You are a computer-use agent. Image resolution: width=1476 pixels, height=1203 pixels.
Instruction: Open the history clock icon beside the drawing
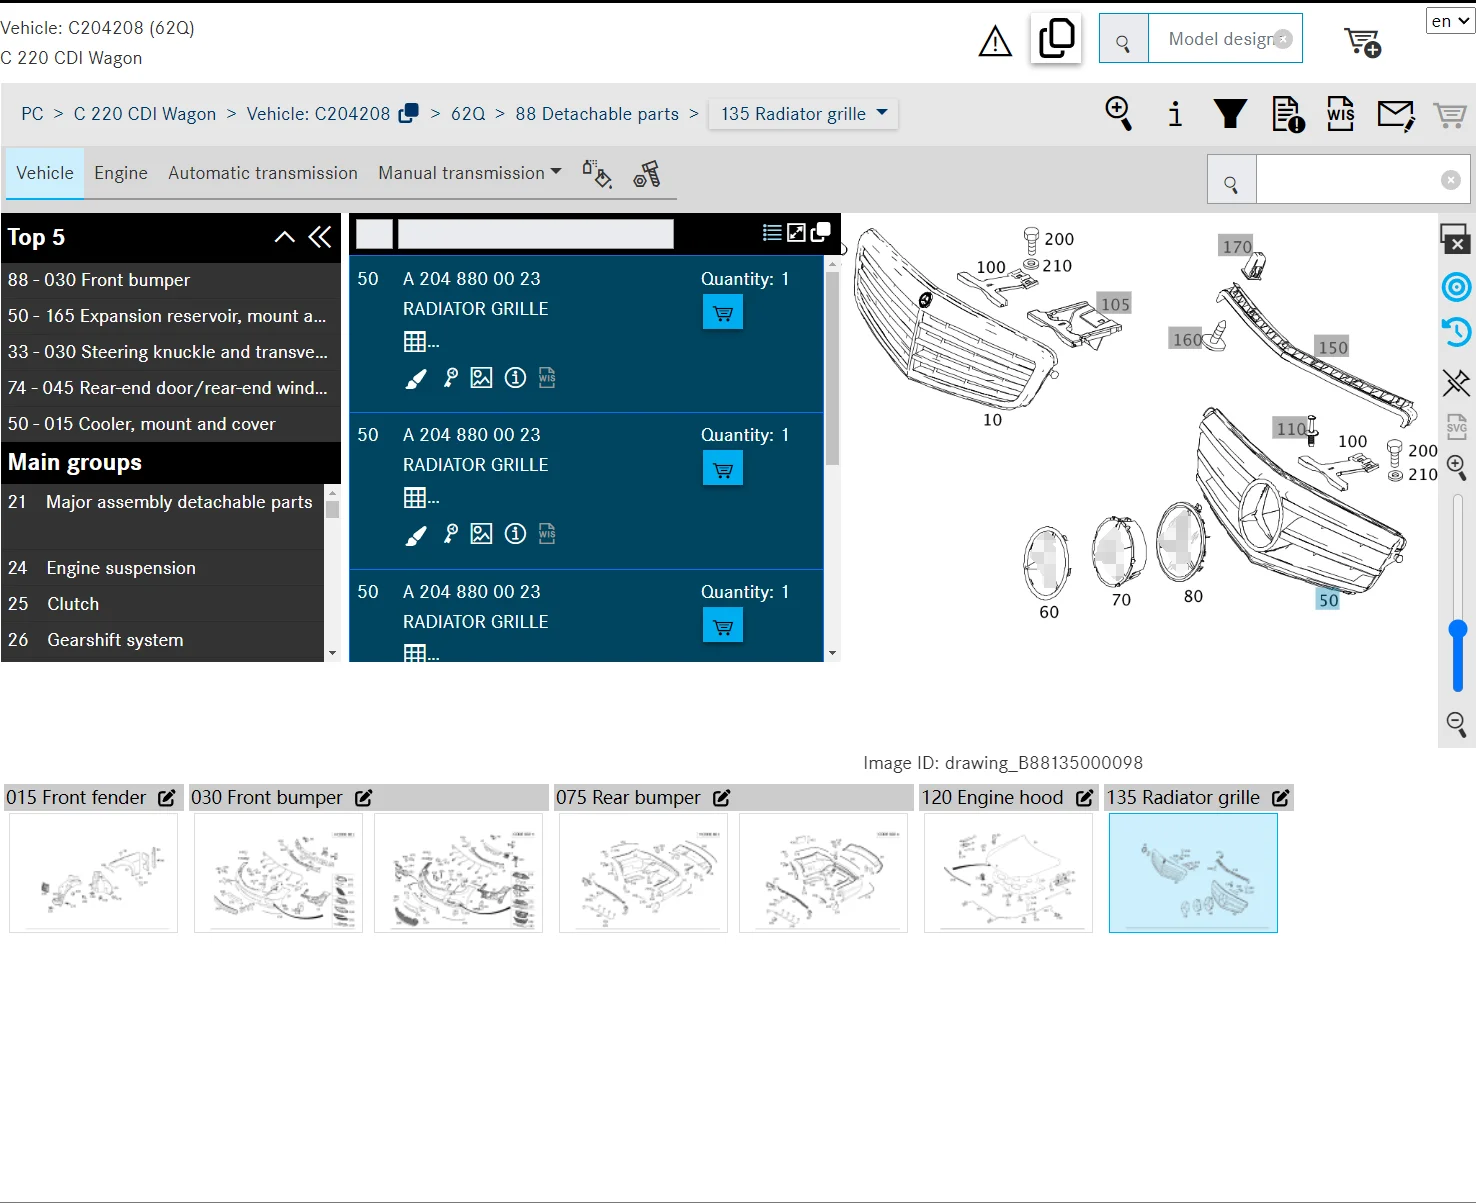click(x=1457, y=332)
